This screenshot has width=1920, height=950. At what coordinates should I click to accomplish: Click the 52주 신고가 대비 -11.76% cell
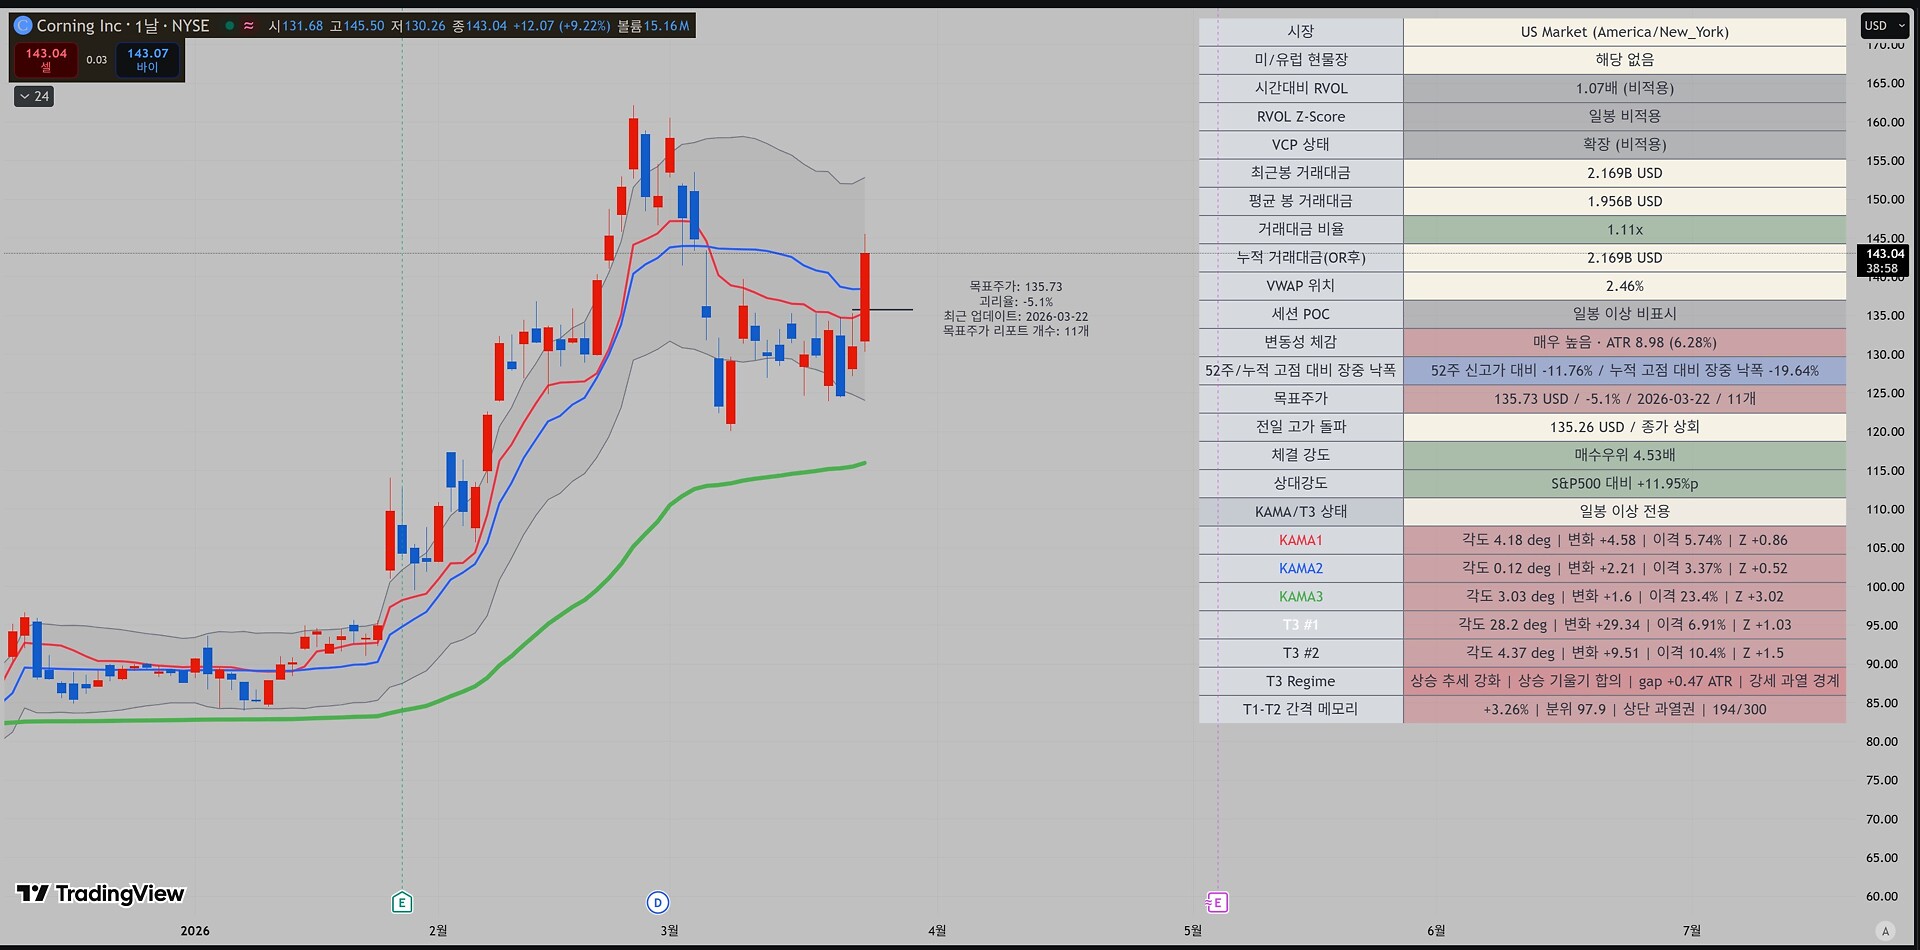[x=1624, y=371]
